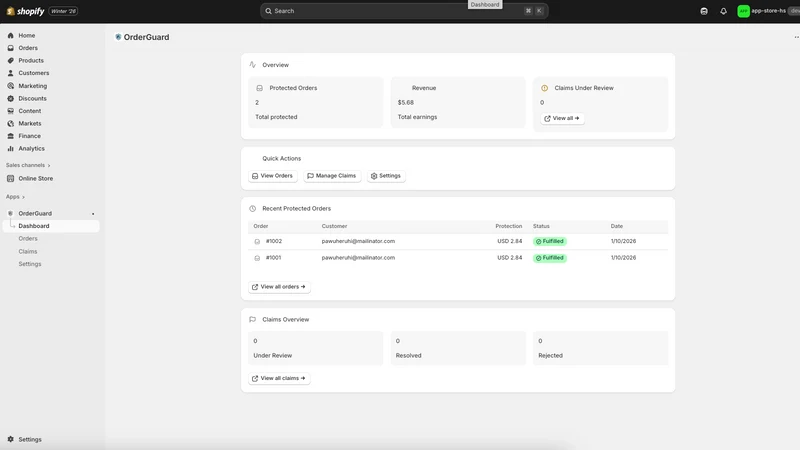Click the Fulfilled badge in row #1001

[x=549, y=258]
